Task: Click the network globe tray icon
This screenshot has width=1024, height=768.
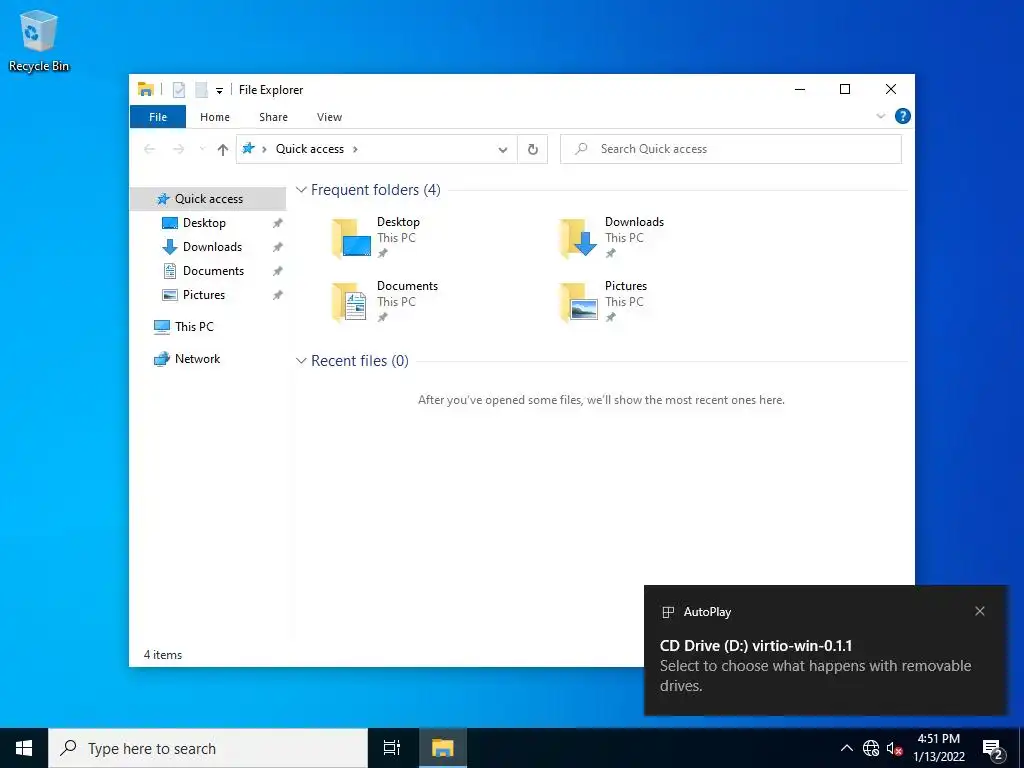Action: [x=871, y=748]
